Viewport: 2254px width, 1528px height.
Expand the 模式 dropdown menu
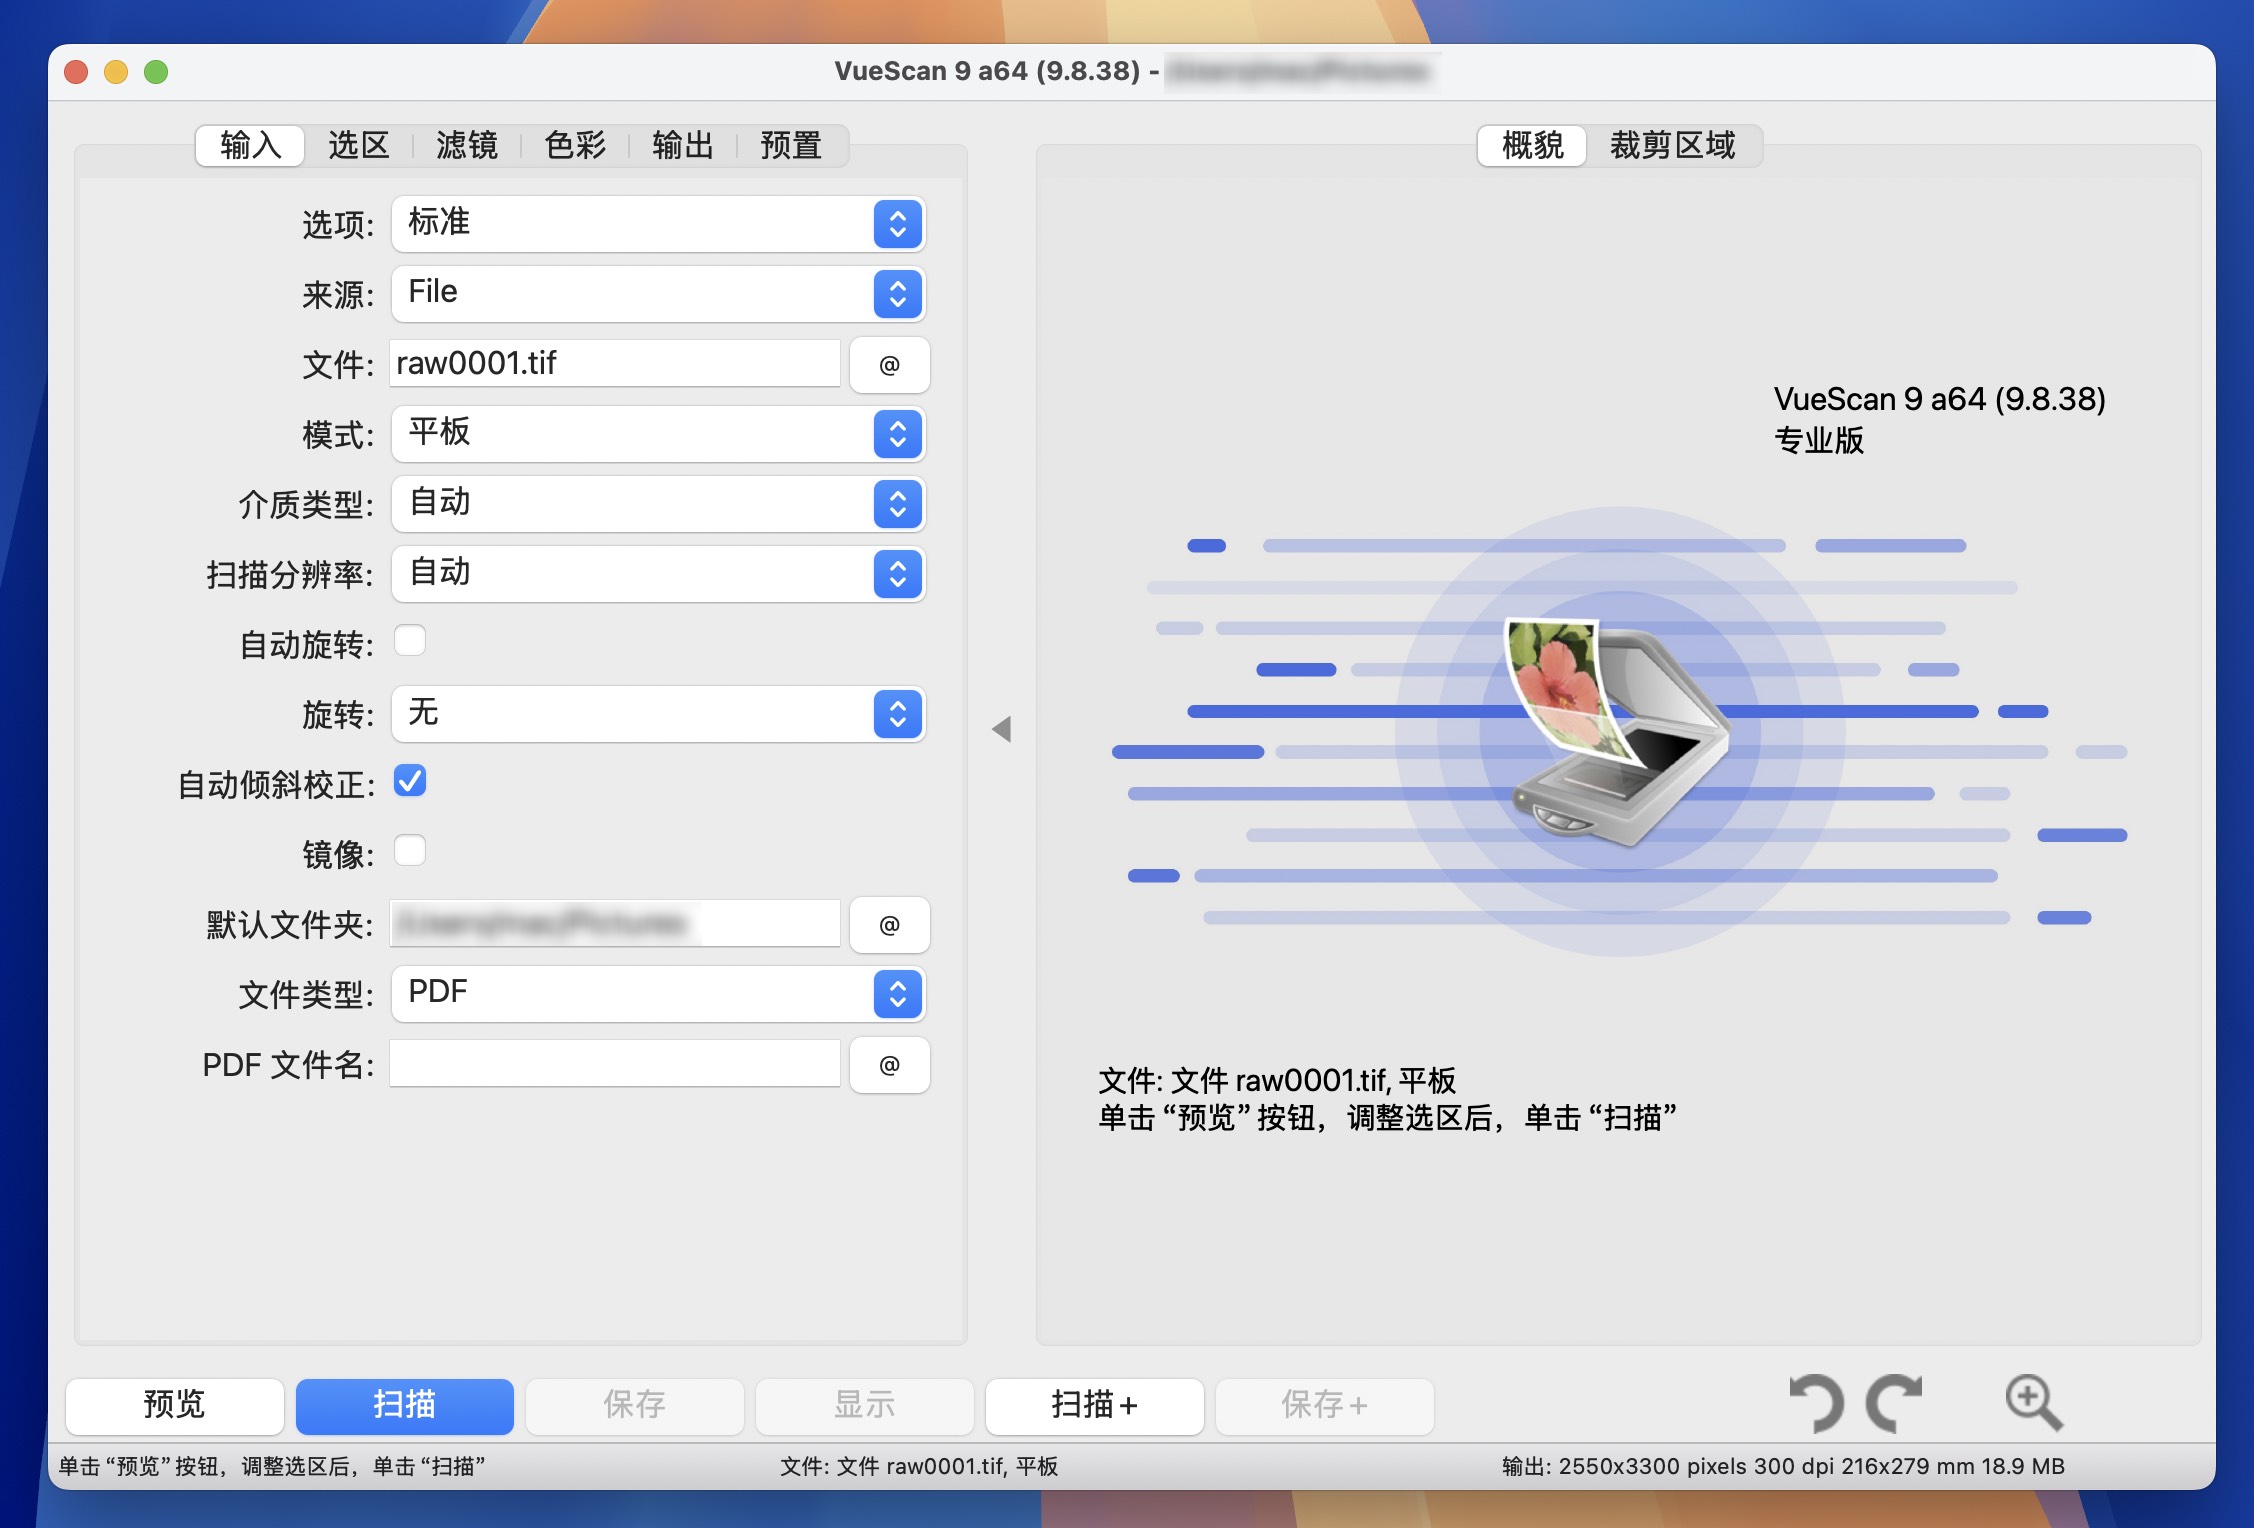click(897, 431)
